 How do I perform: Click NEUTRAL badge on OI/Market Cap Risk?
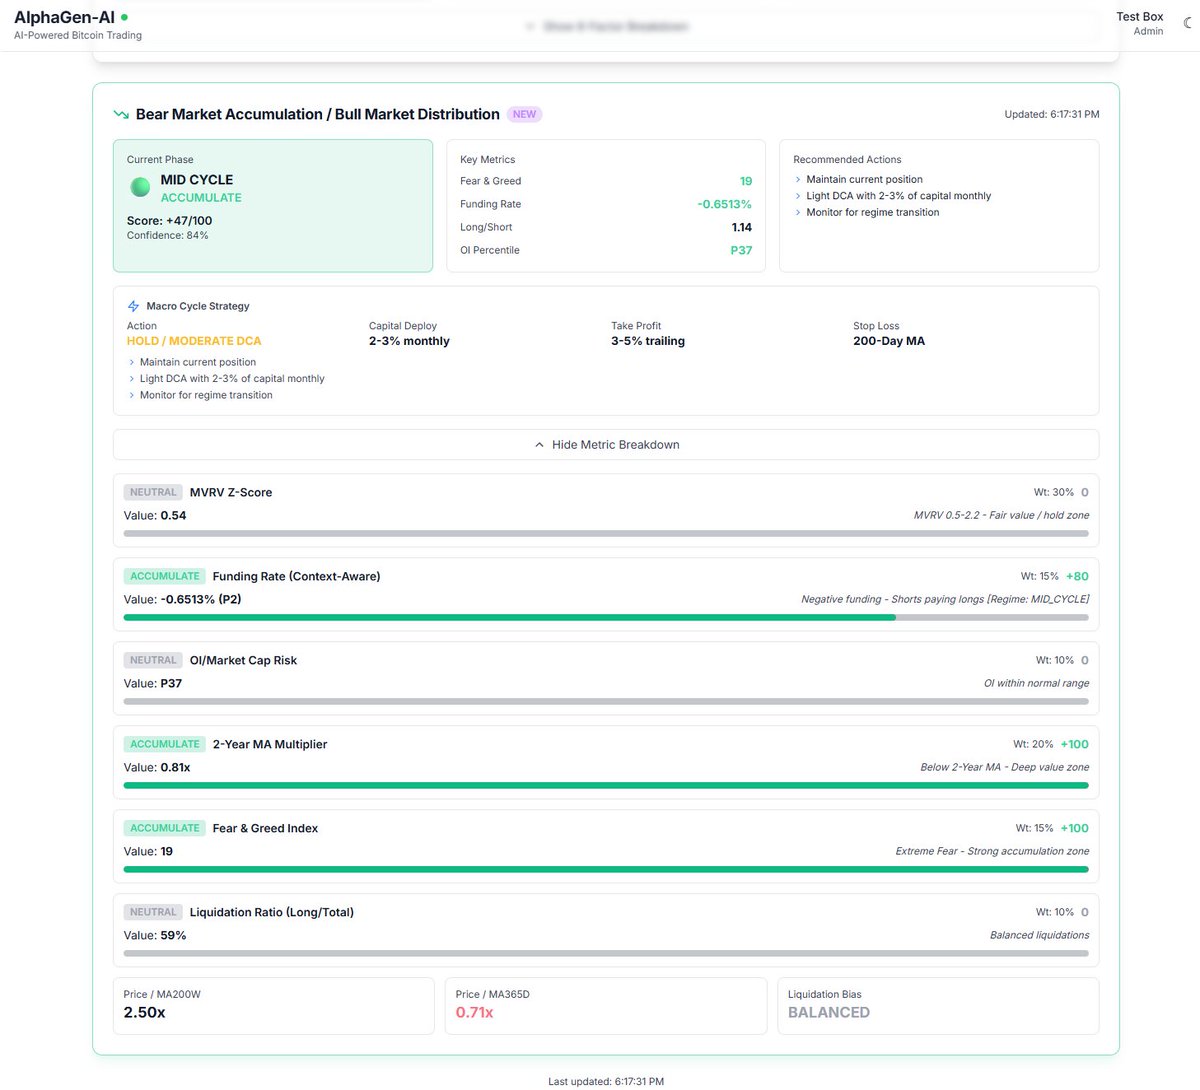pyautogui.click(x=153, y=660)
